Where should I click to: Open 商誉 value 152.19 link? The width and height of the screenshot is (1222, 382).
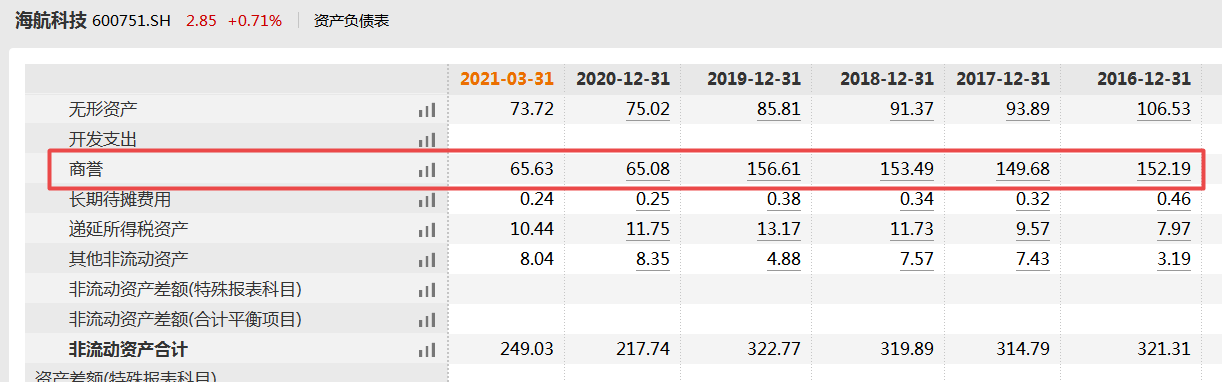coord(1164,169)
